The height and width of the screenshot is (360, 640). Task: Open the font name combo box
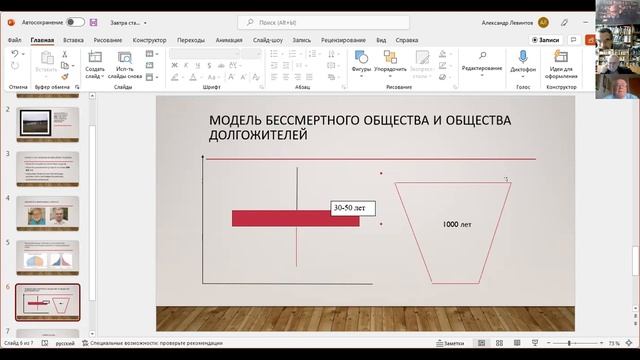coord(204,54)
